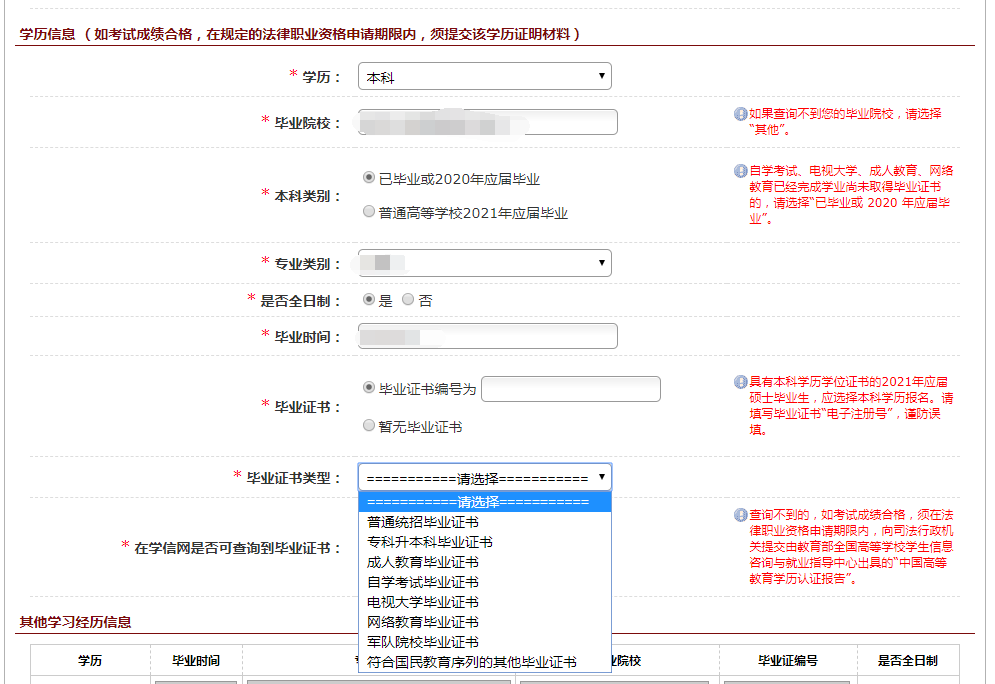995x684 pixels.
Task: Click the 毕业证书编号 input field
Action: (x=571, y=389)
